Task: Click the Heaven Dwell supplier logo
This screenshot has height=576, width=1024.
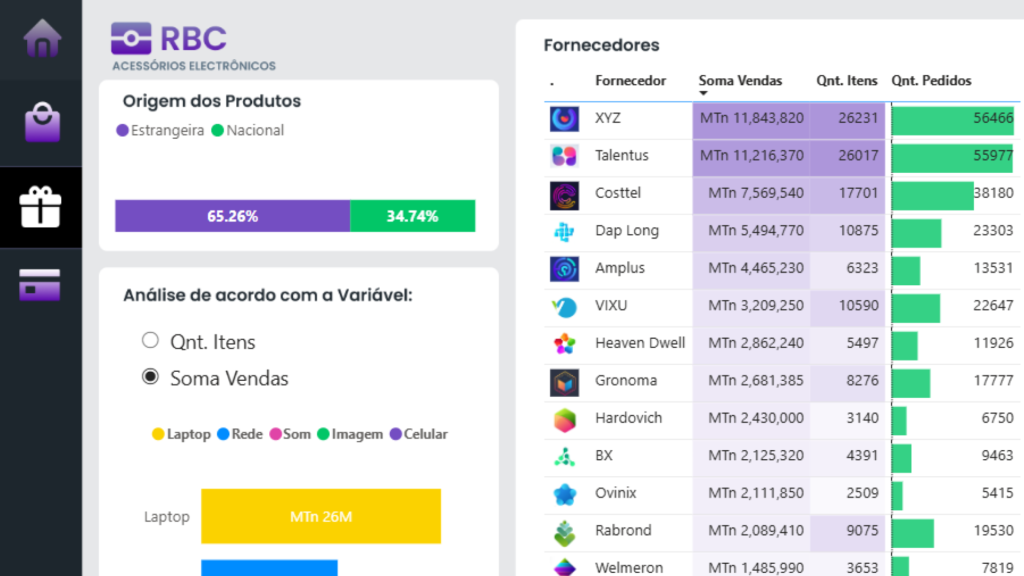Action: click(x=564, y=344)
